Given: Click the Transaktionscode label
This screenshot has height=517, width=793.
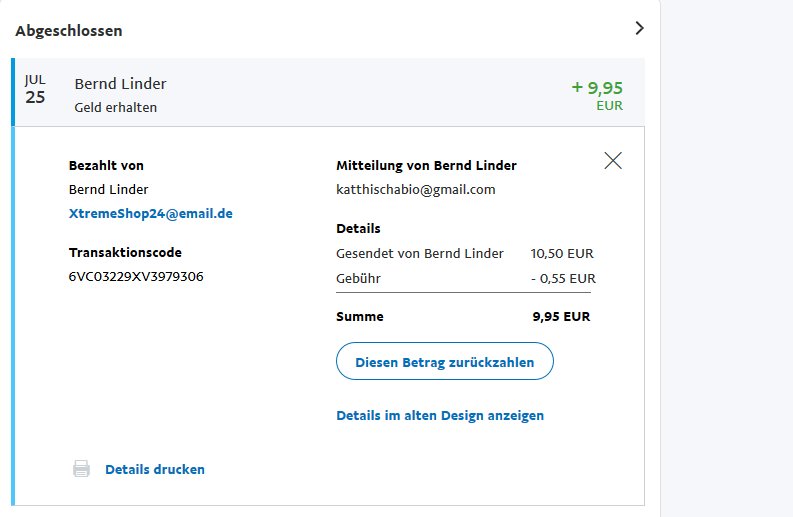Looking at the screenshot, I should (125, 252).
